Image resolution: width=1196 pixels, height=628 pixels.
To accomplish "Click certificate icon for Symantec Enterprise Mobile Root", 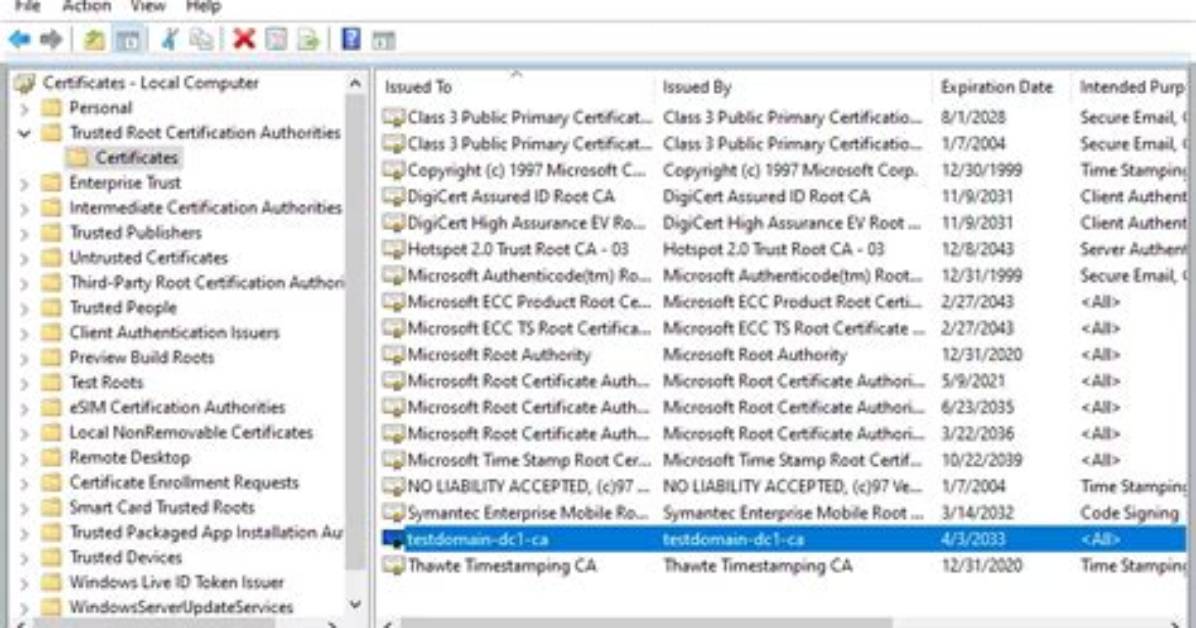I will [x=394, y=513].
